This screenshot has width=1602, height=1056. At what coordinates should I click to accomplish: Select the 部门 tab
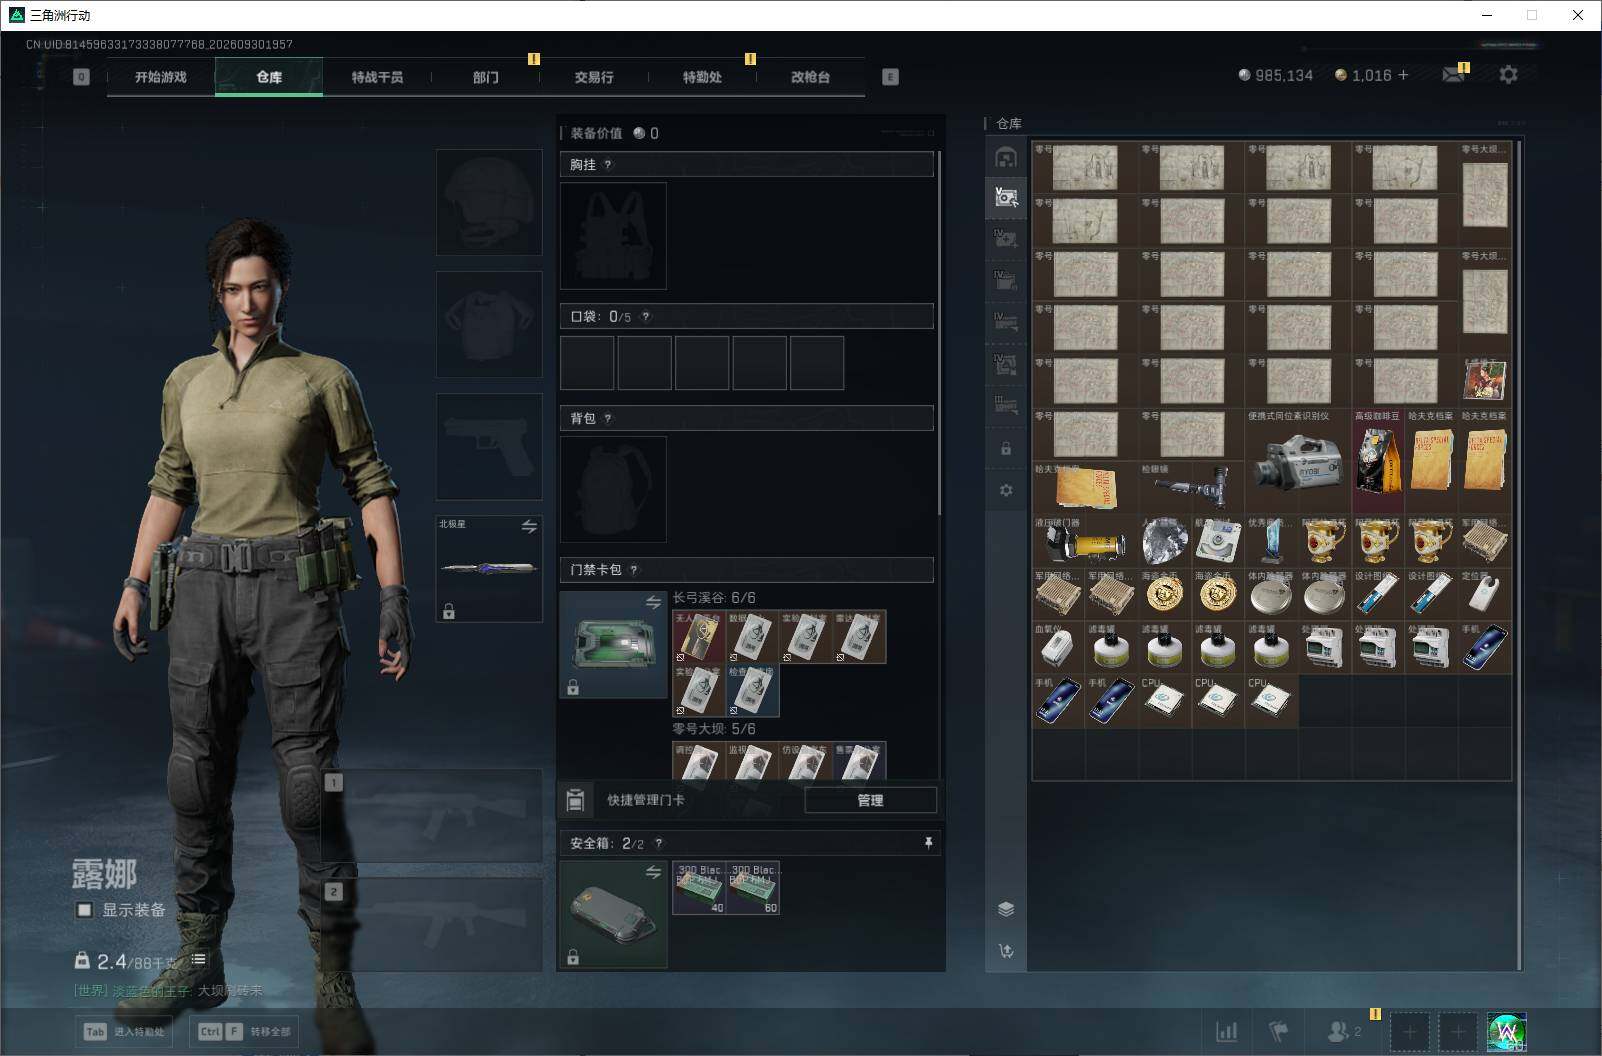click(486, 77)
